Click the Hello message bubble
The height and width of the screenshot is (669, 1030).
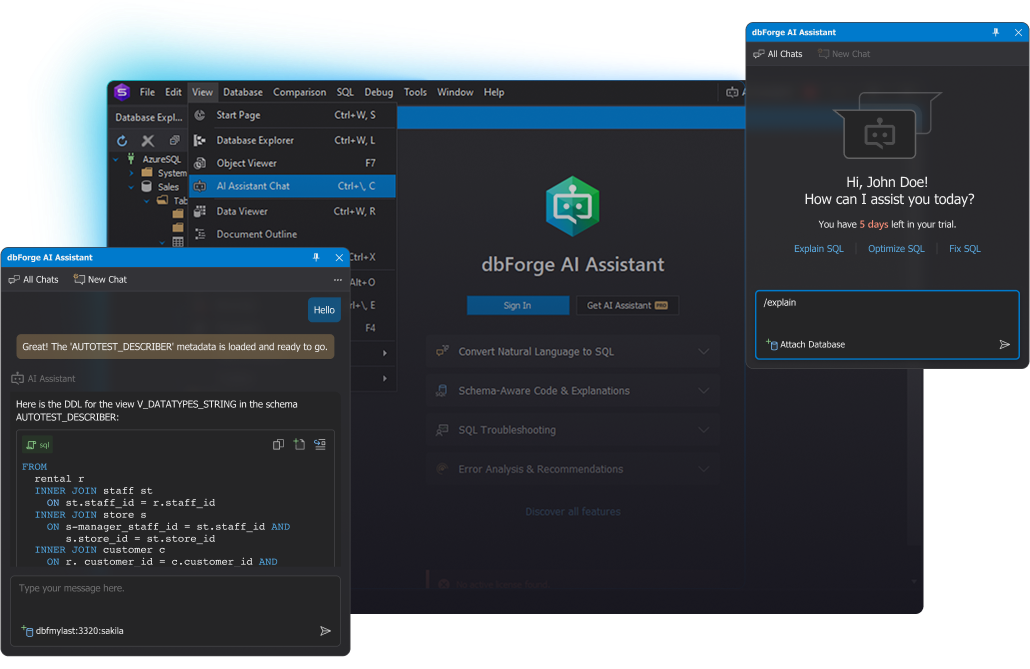[324, 310]
